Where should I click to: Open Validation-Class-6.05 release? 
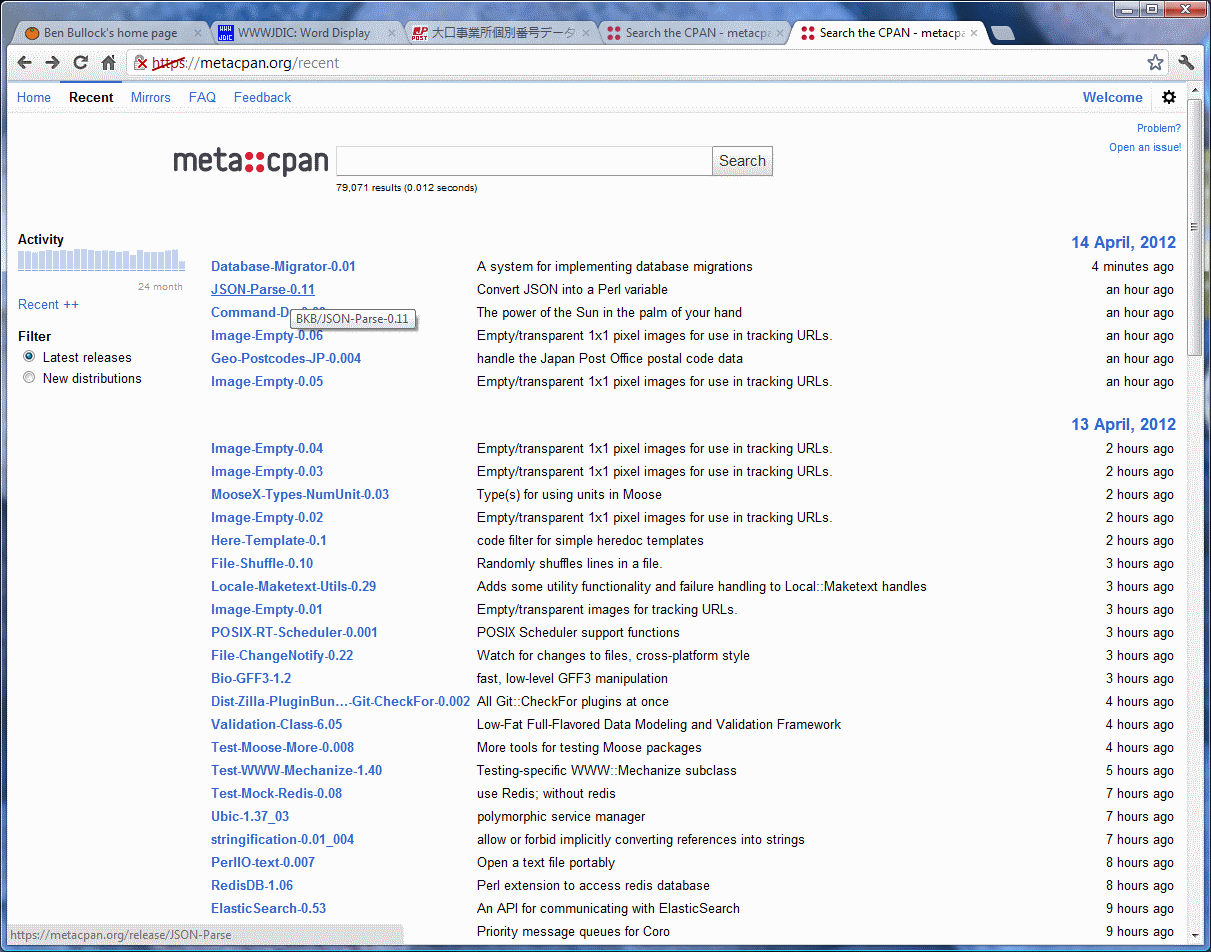click(x=276, y=724)
